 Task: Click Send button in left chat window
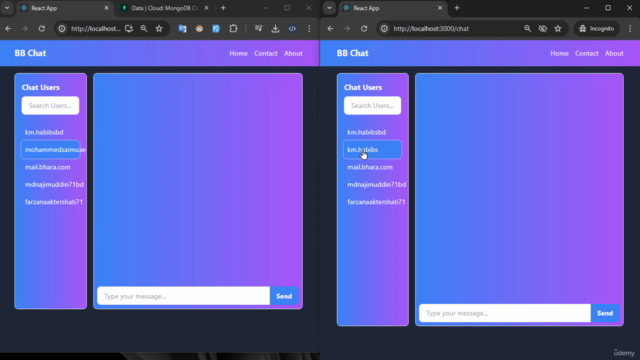(284, 296)
